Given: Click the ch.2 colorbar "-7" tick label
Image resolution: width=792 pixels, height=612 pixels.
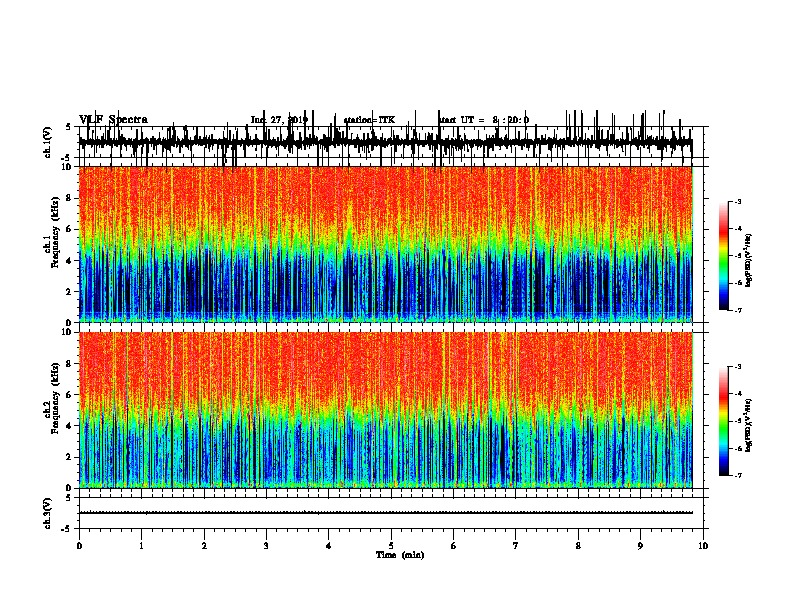Looking at the screenshot, I should coord(737,475).
